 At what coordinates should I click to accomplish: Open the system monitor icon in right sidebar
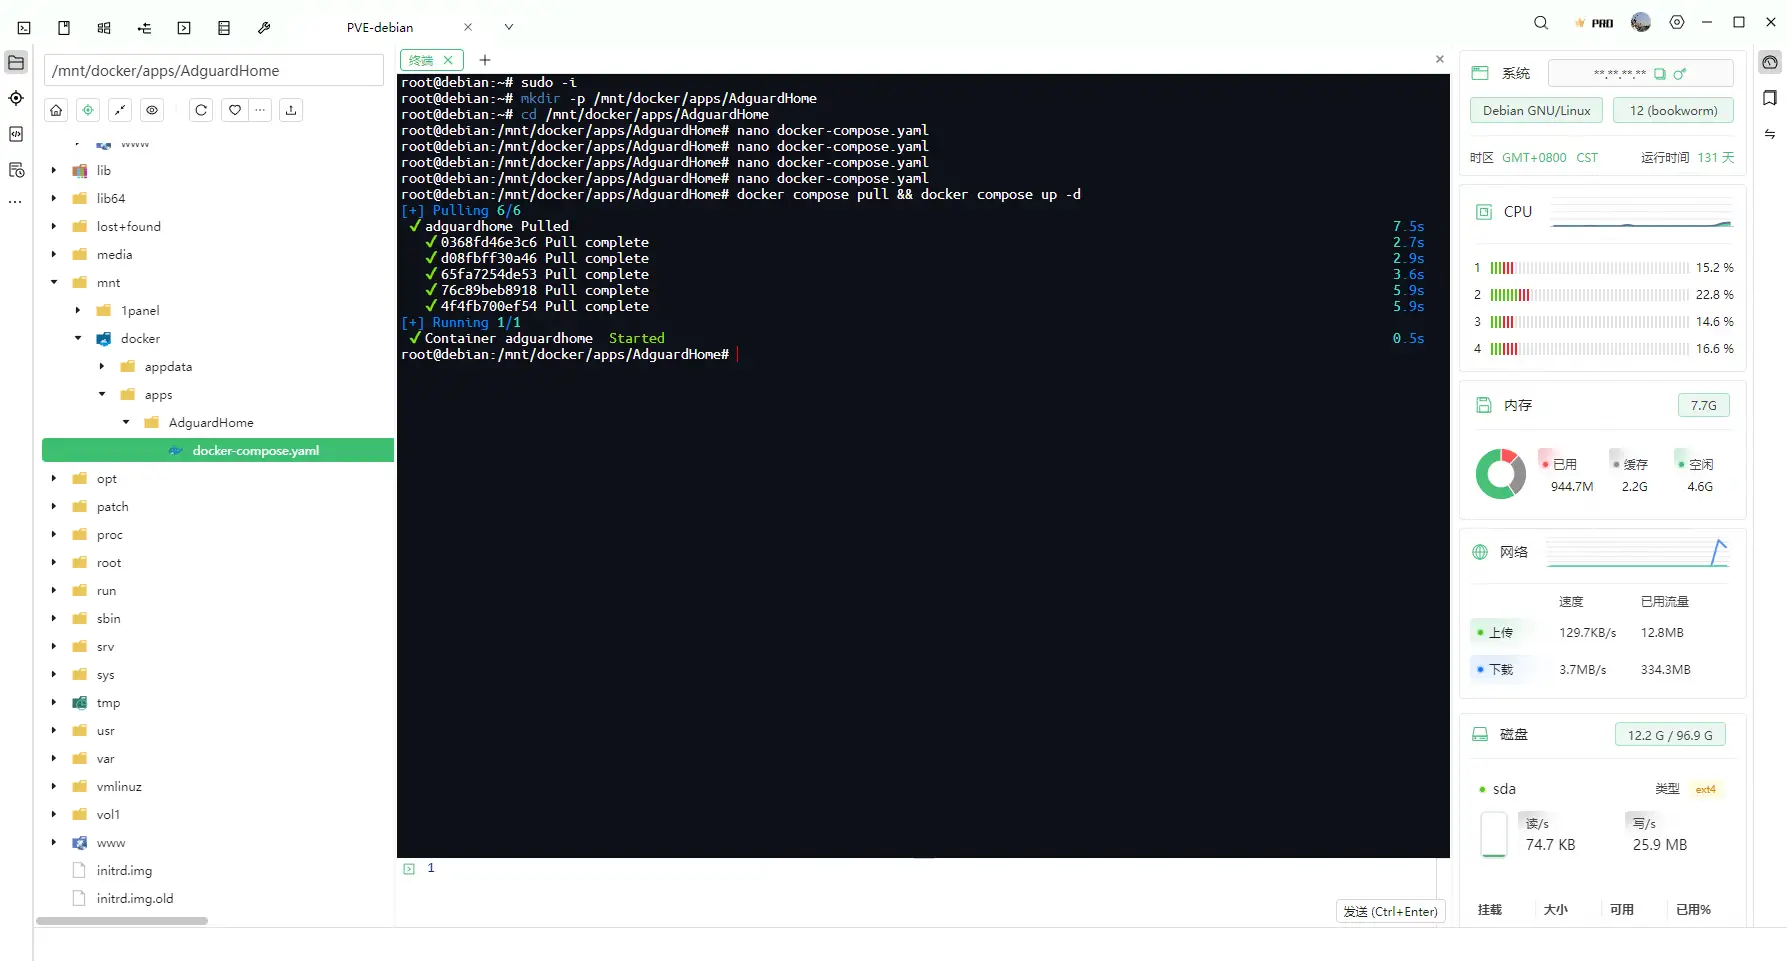[x=1770, y=62]
